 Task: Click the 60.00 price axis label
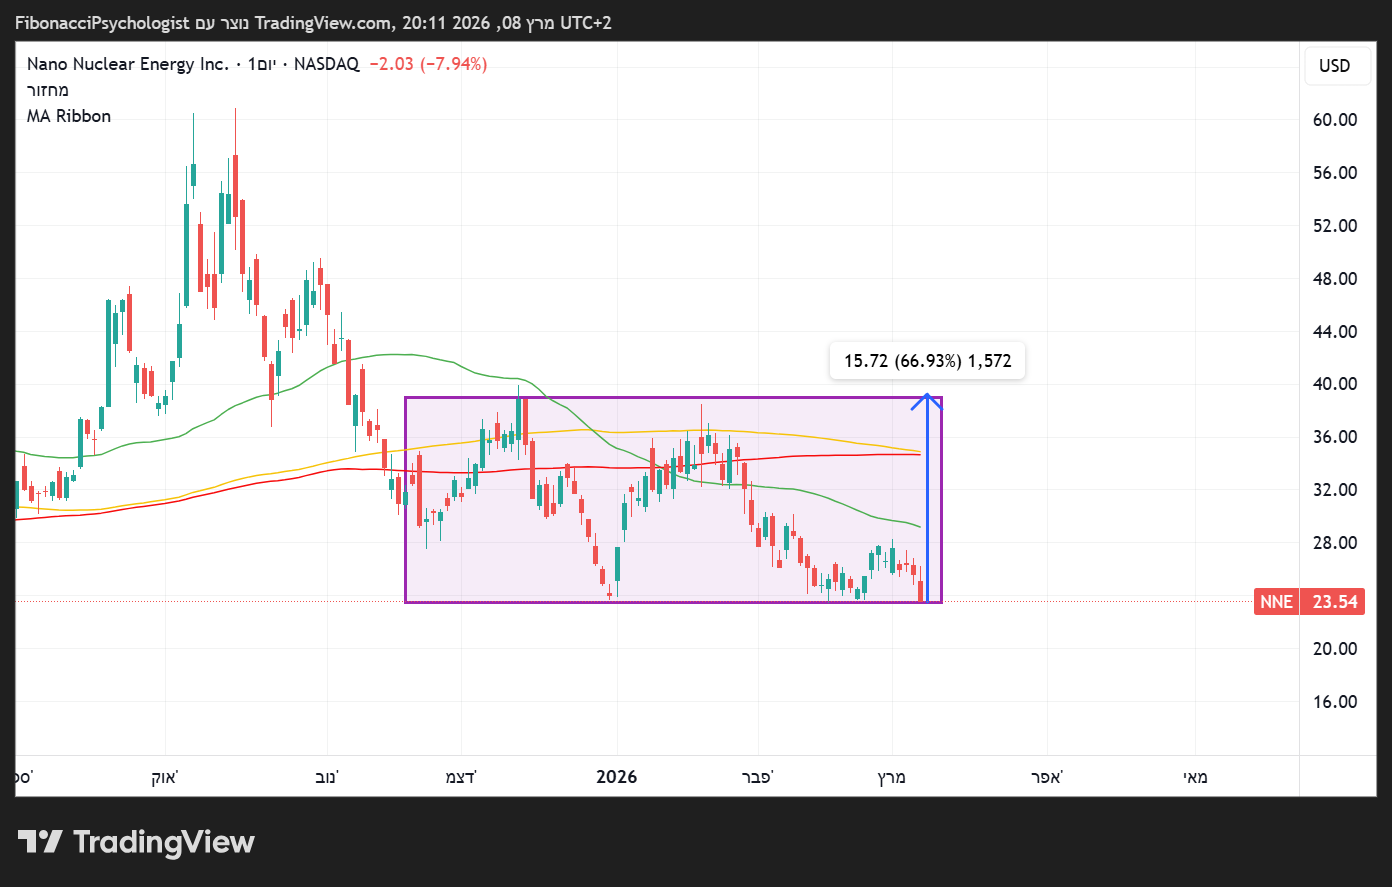pyautogui.click(x=1335, y=120)
